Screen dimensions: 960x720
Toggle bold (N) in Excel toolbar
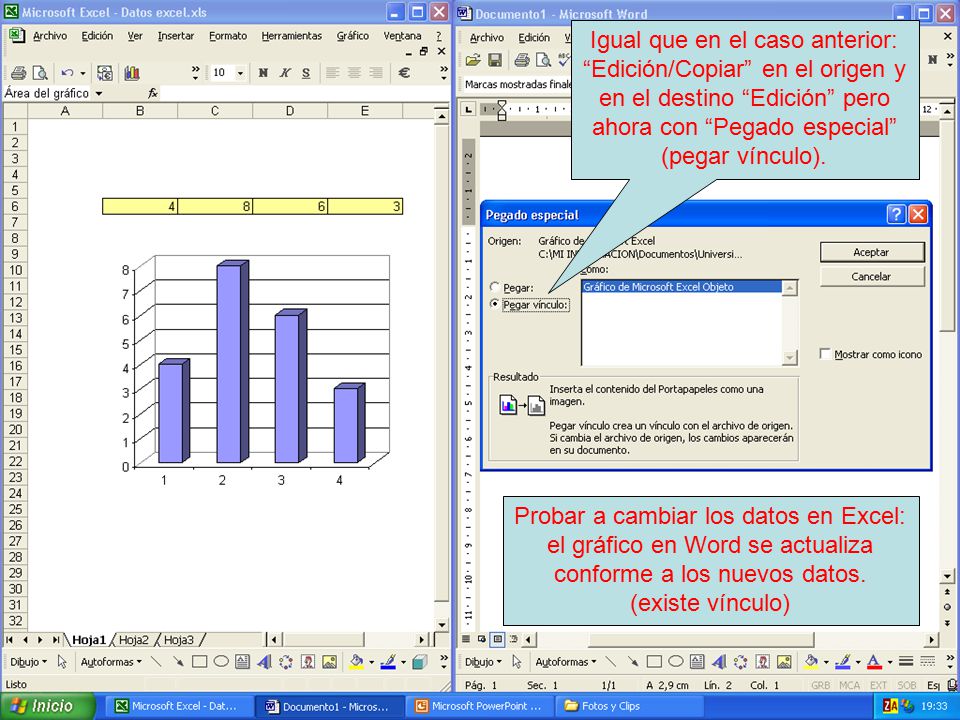click(x=263, y=73)
